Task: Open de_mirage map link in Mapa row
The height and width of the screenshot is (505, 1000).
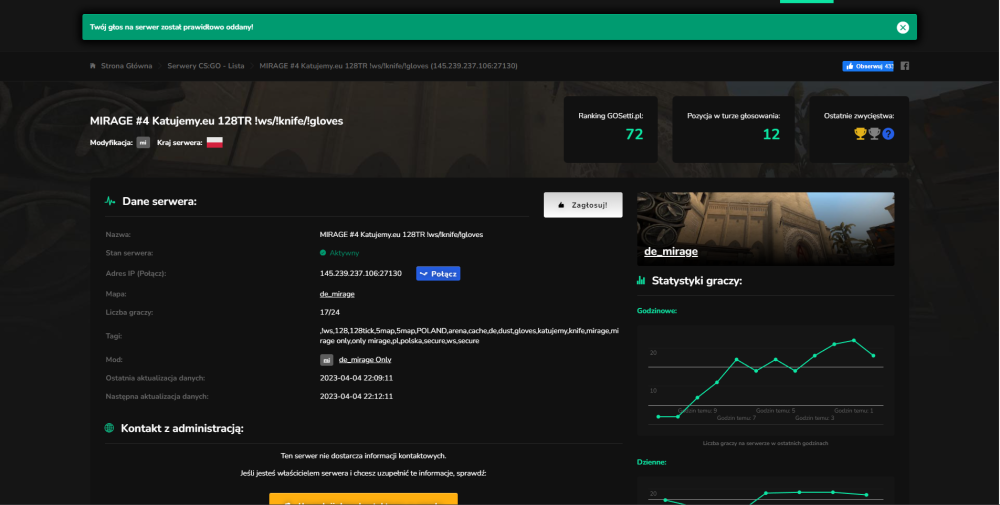Action: pos(337,294)
